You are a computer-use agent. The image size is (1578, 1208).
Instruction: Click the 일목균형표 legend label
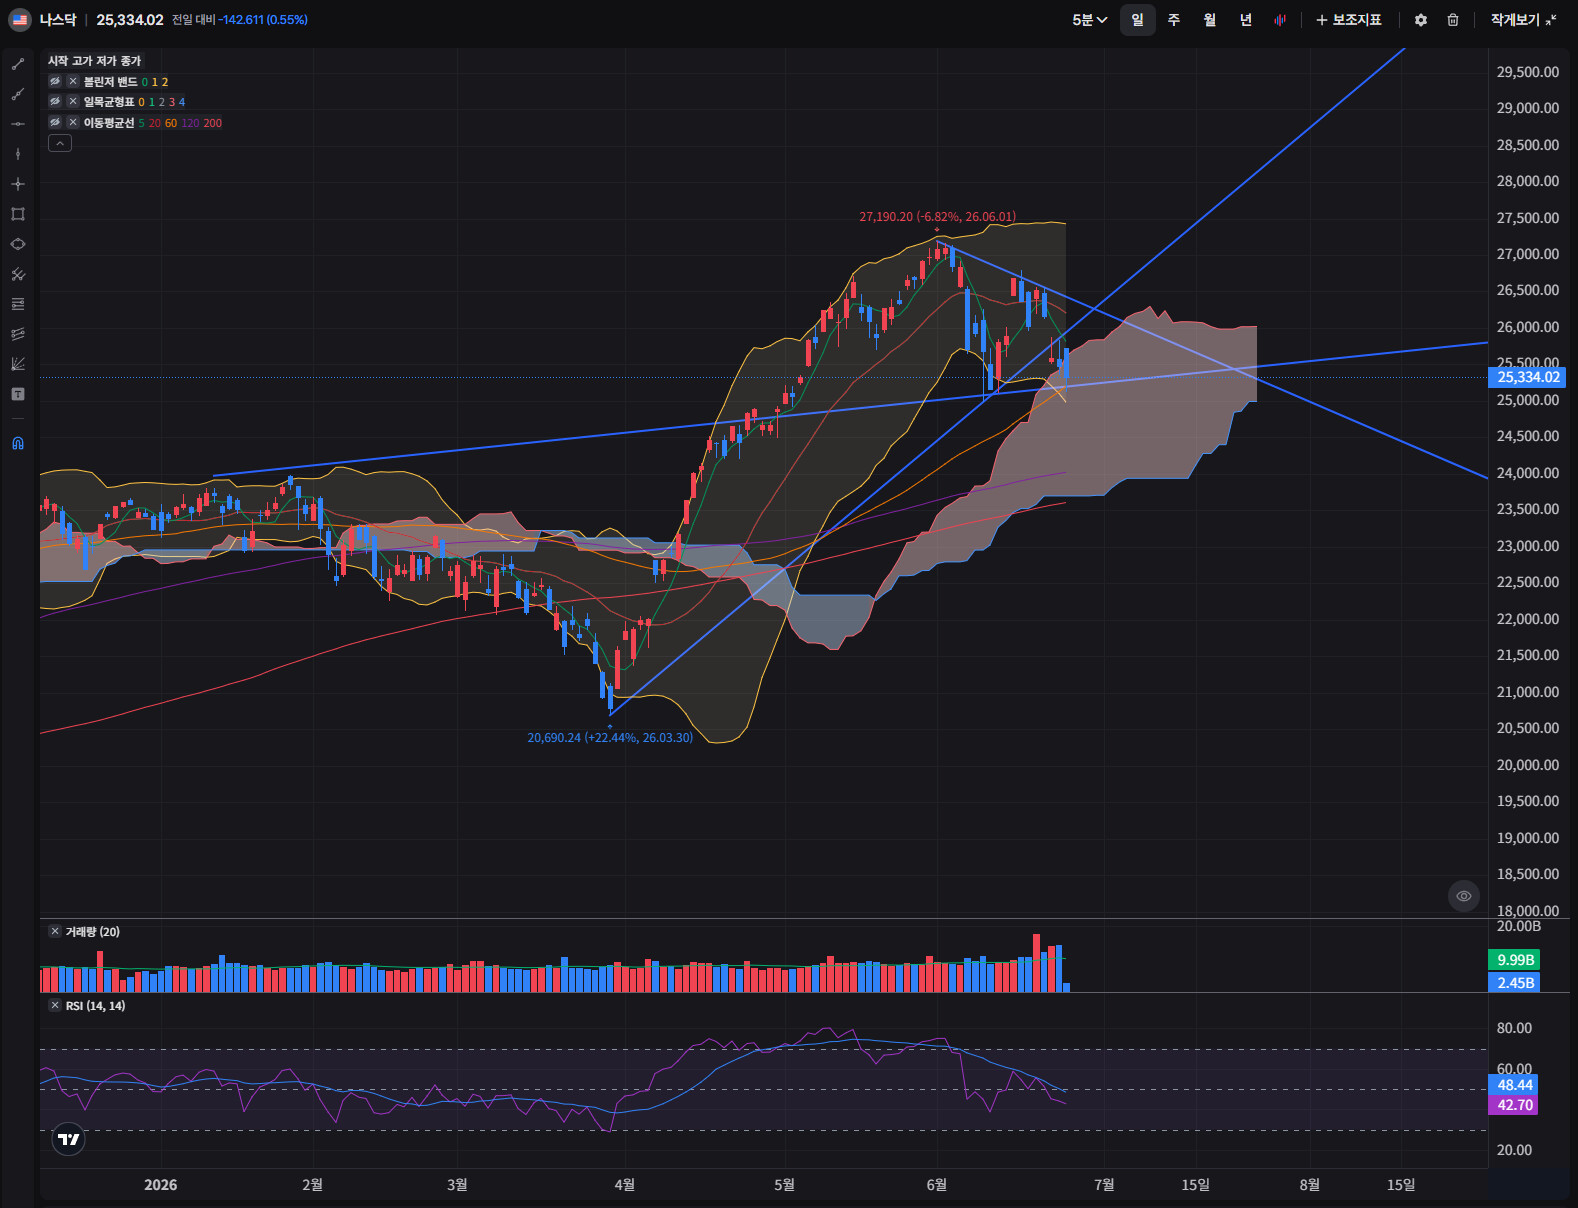[x=109, y=102]
